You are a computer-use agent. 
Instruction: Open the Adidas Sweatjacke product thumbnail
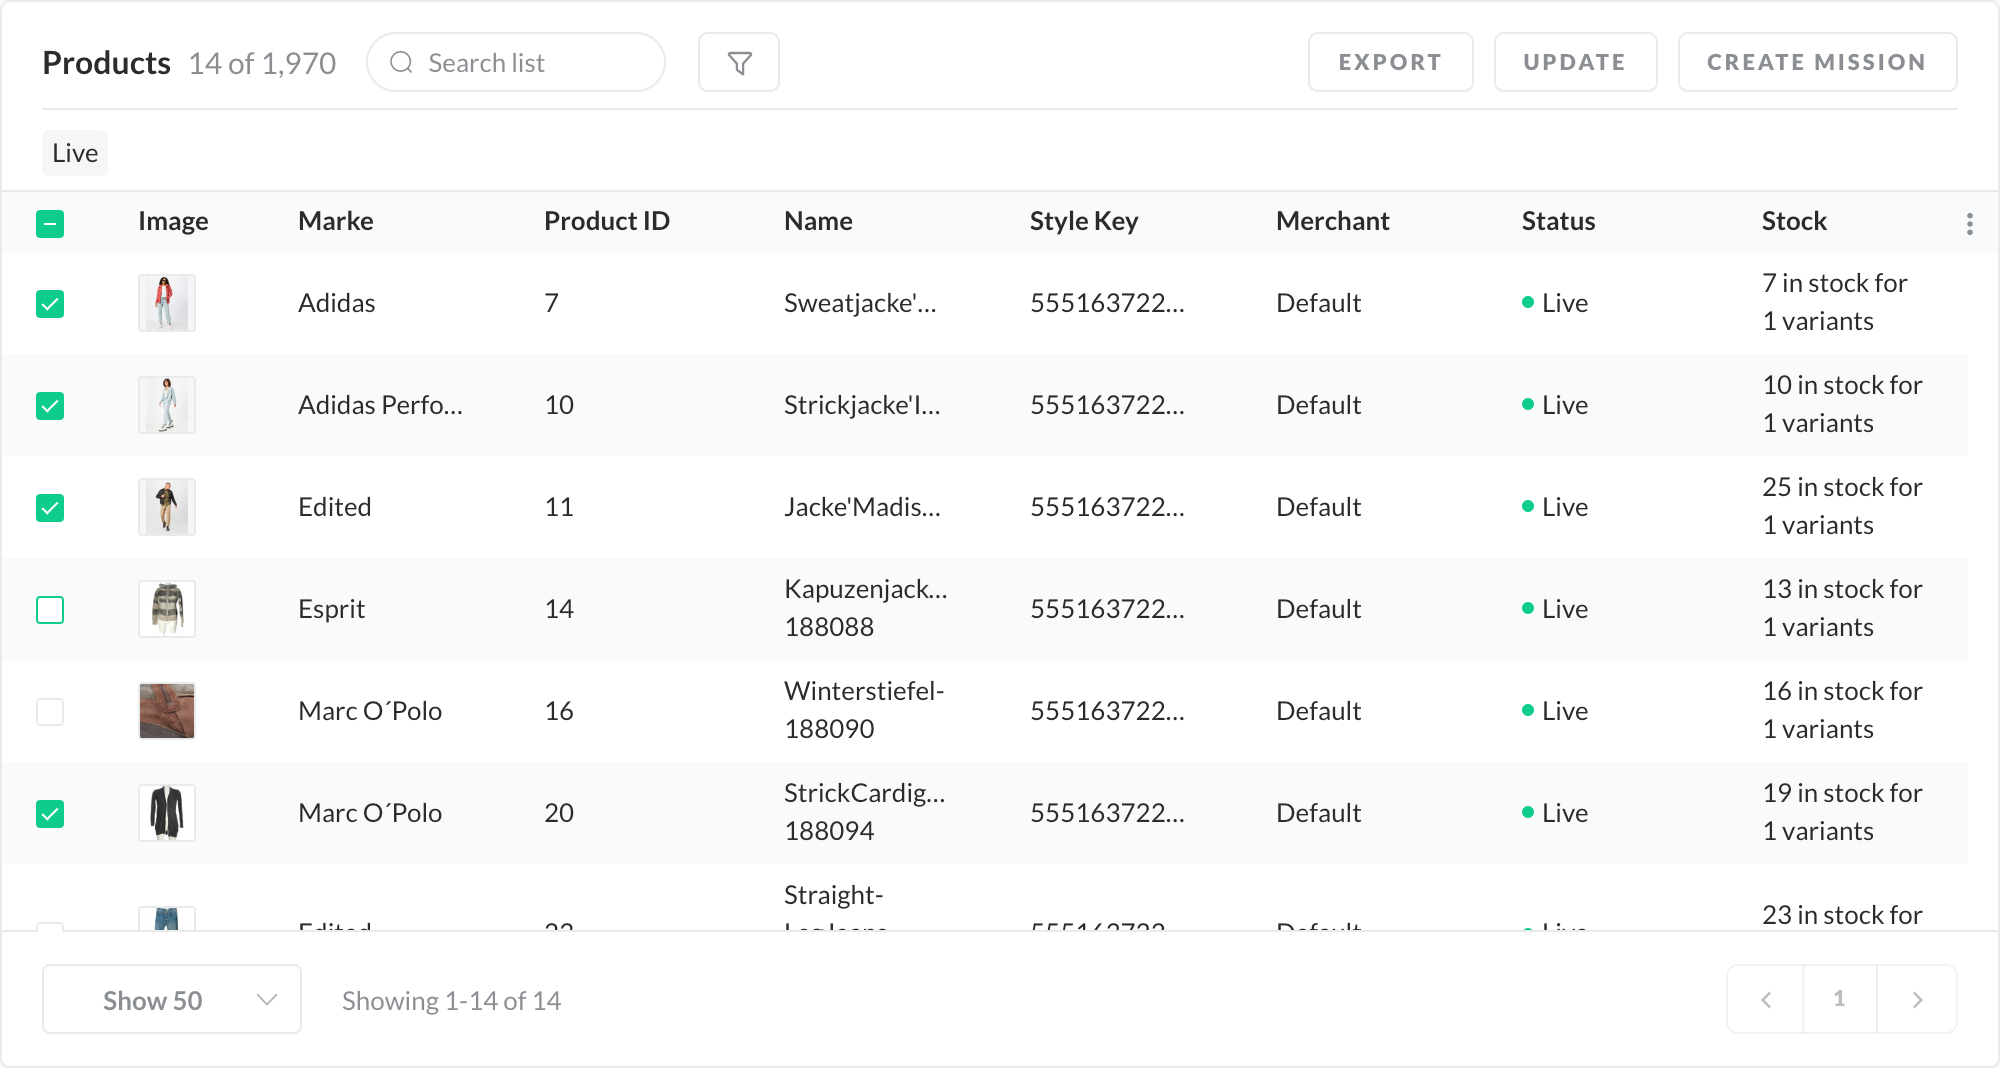(x=166, y=303)
